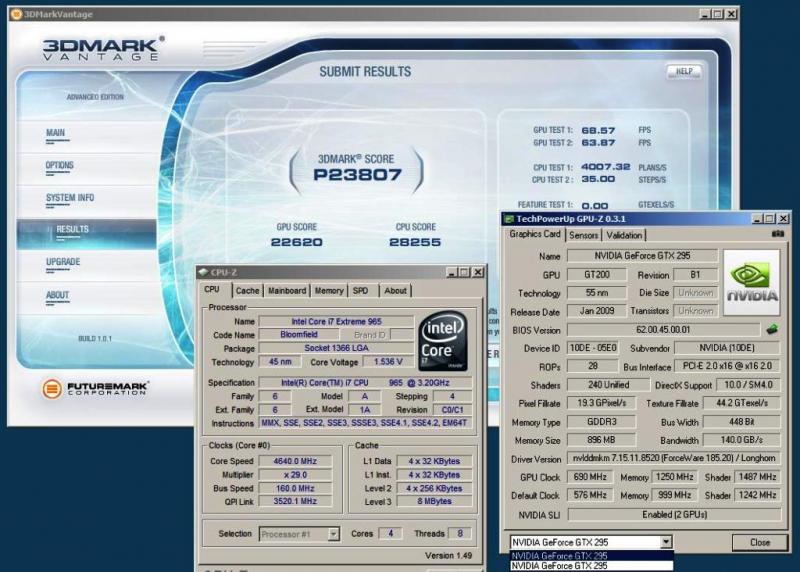Click the Close button in GPU-Z
This screenshot has height=572, width=800.
pos(760,542)
